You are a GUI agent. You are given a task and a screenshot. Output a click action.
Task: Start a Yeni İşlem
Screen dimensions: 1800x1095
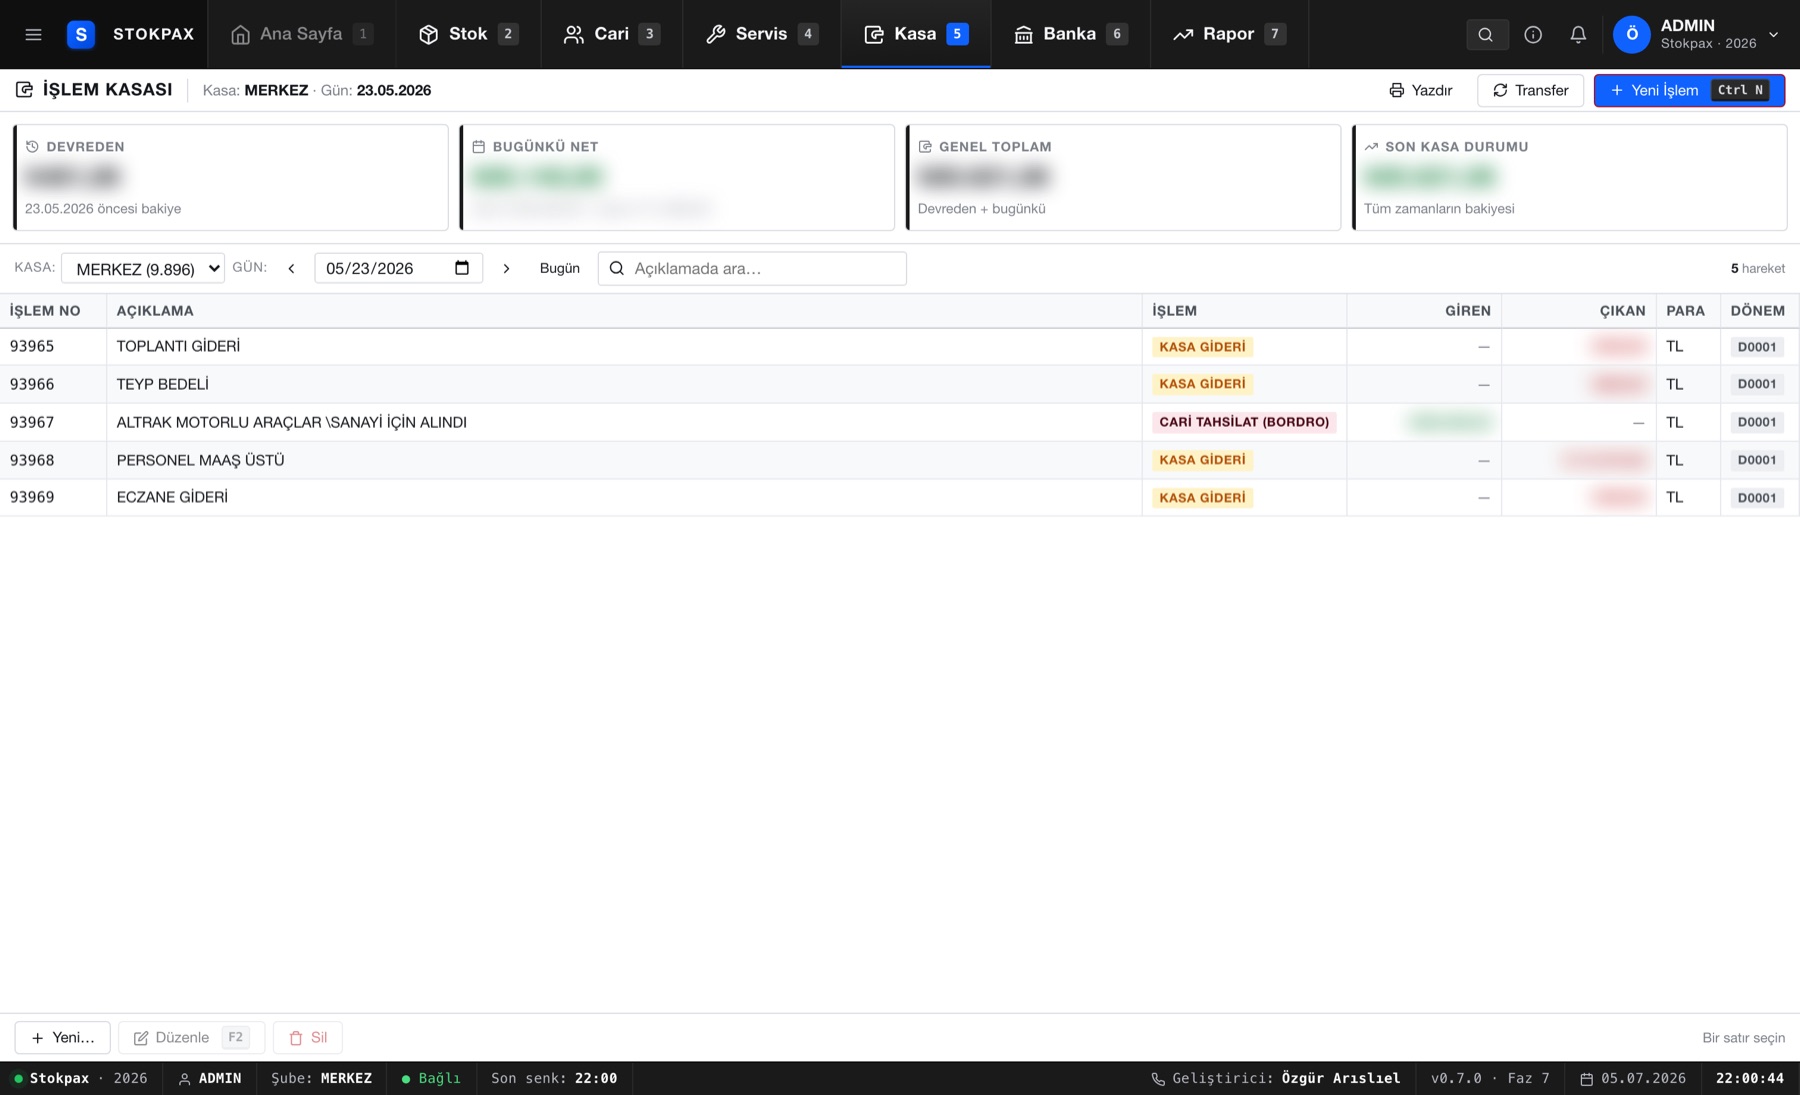click(1689, 90)
